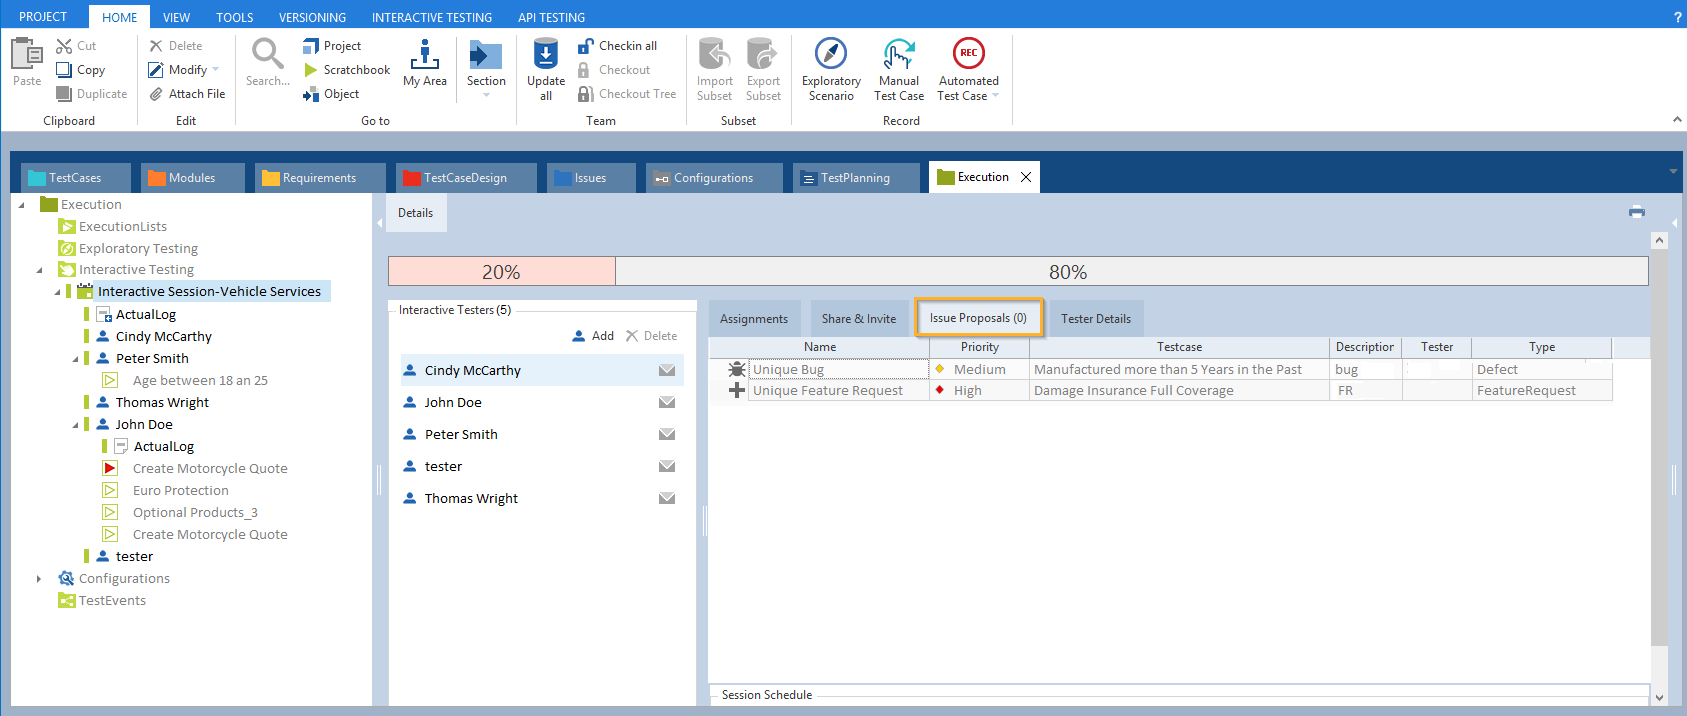
Task: Click the Update all icon
Action: tap(546, 54)
